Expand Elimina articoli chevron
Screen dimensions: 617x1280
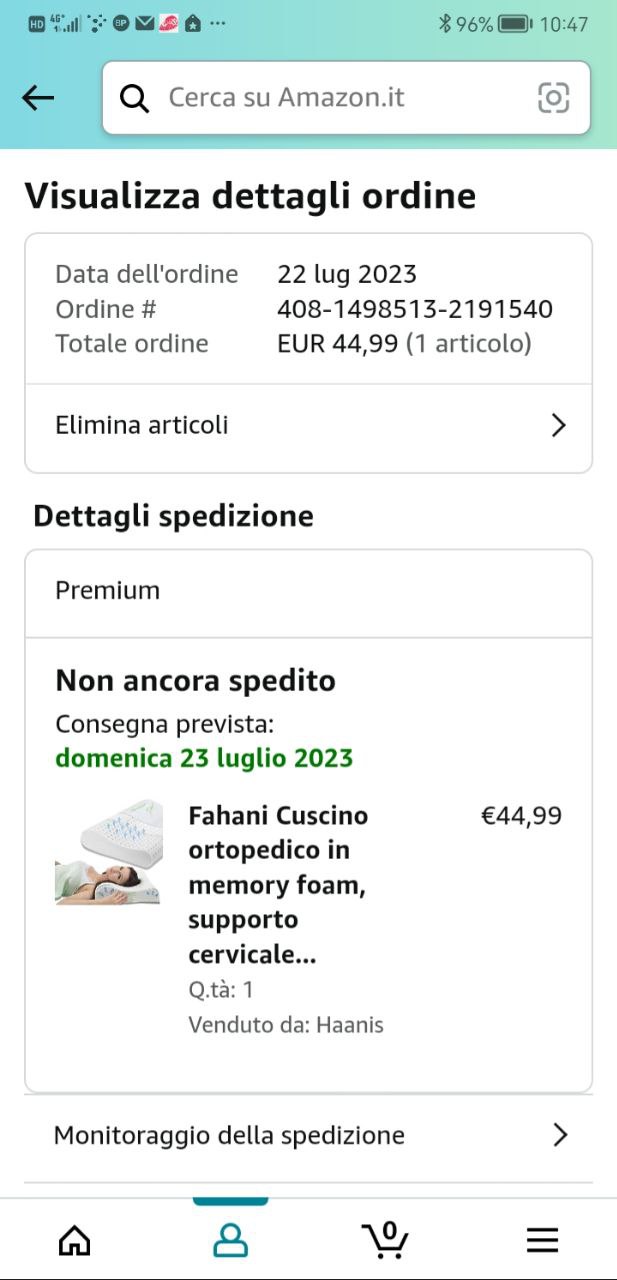558,426
